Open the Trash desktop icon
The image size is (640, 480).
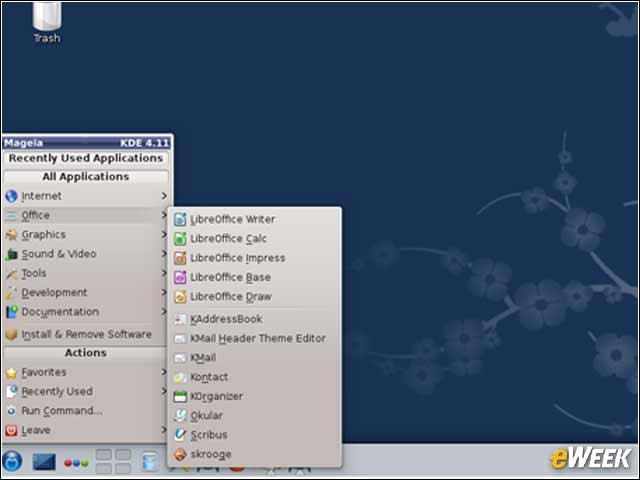pos(47,21)
